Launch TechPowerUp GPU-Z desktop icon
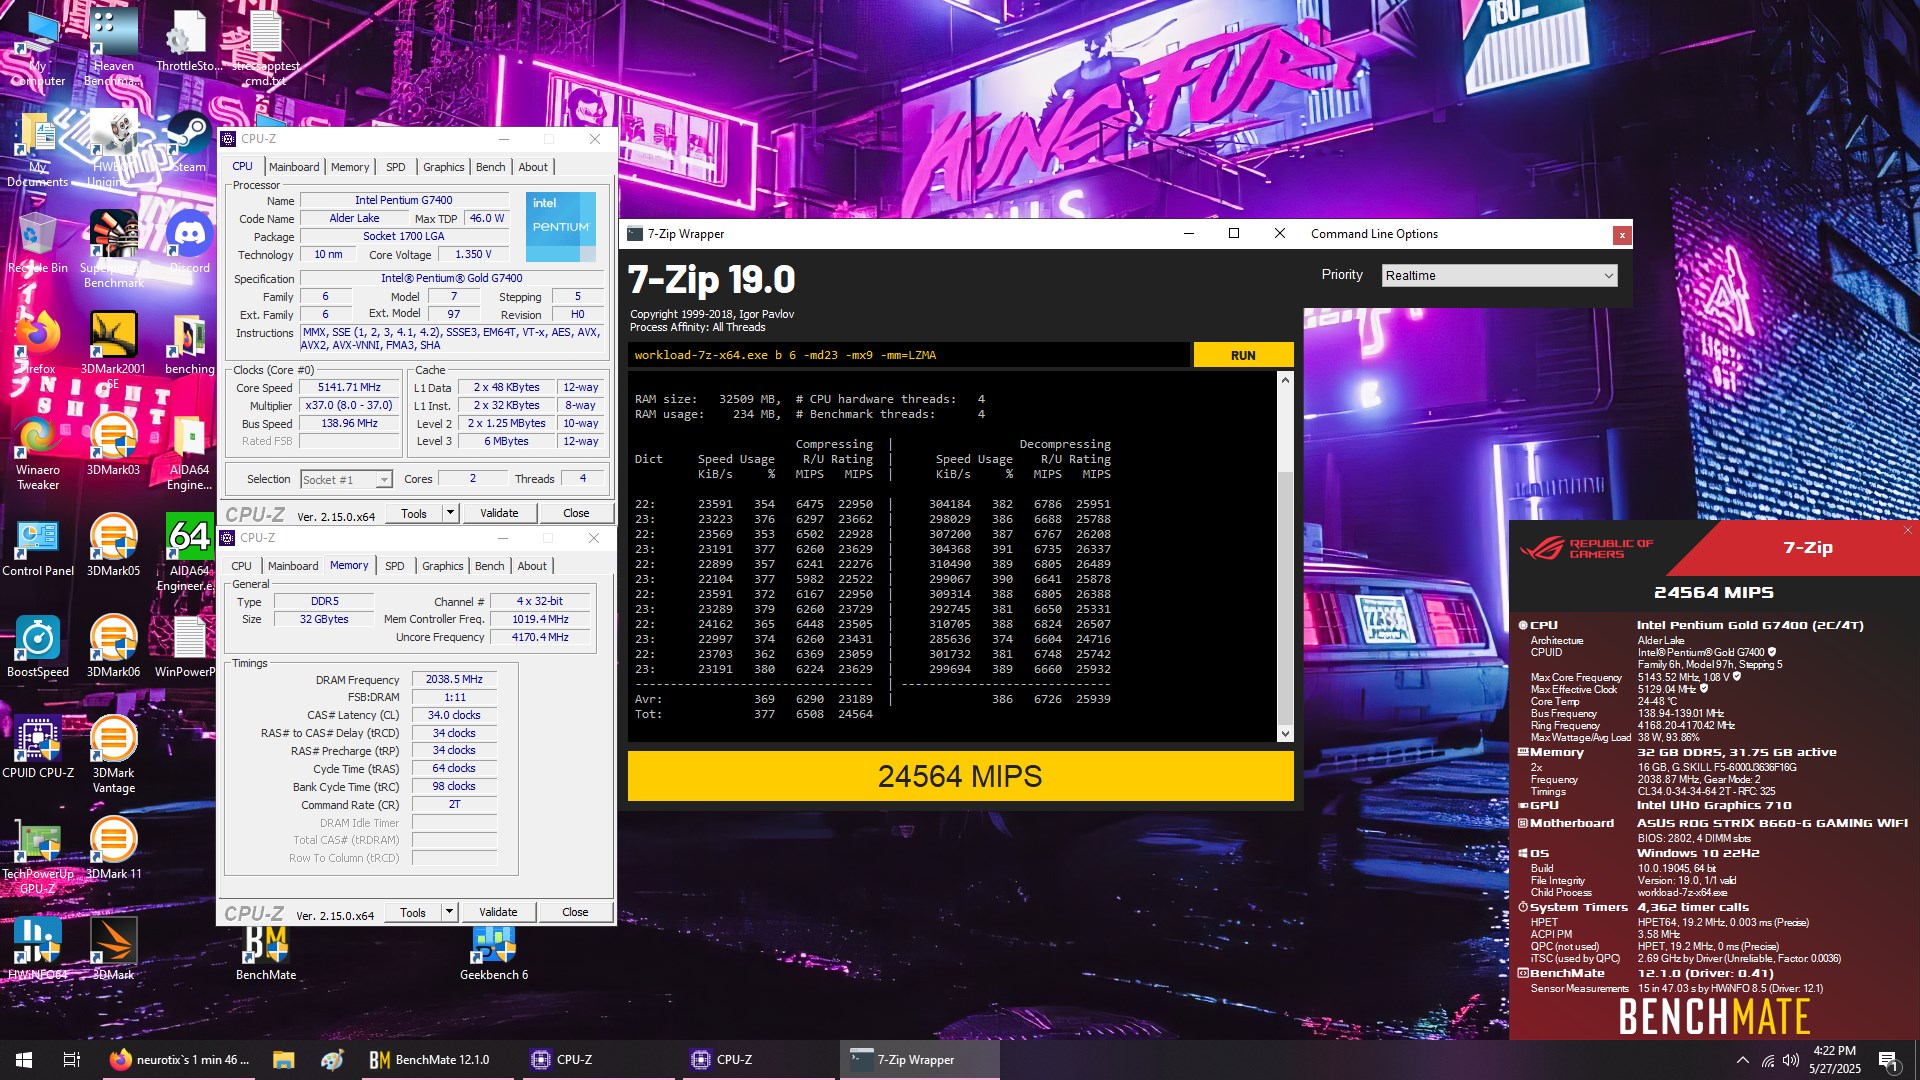This screenshot has height=1080, width=1920. 38,855
